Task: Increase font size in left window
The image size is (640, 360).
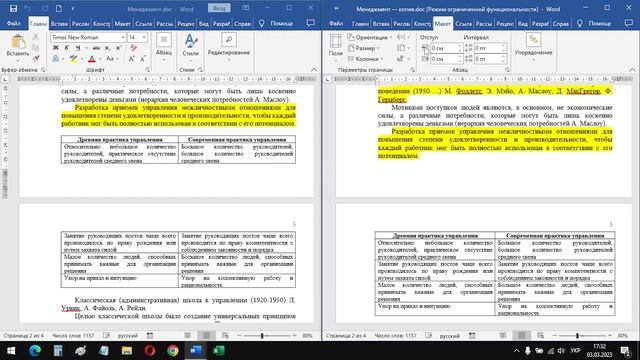Action: pos(132,59)
